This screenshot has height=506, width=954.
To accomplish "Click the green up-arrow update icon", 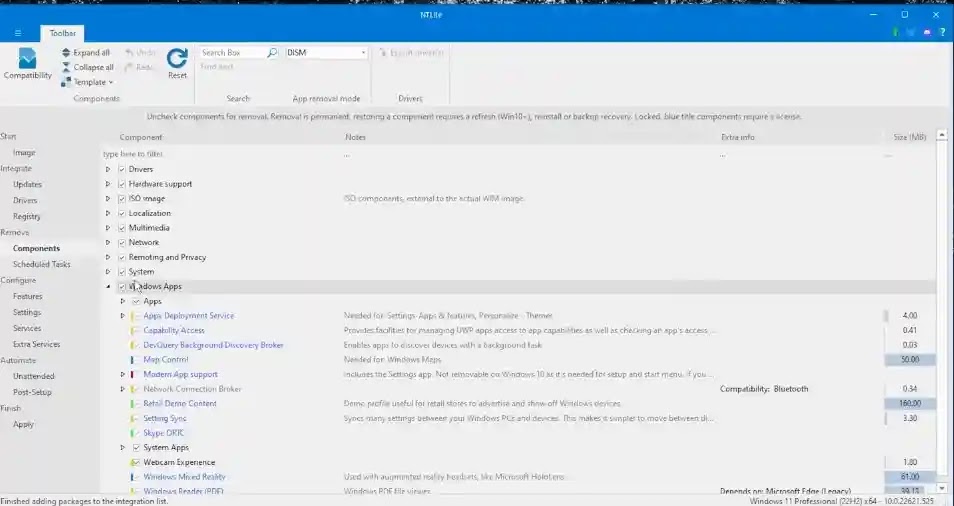I will [x=896, y=33].
